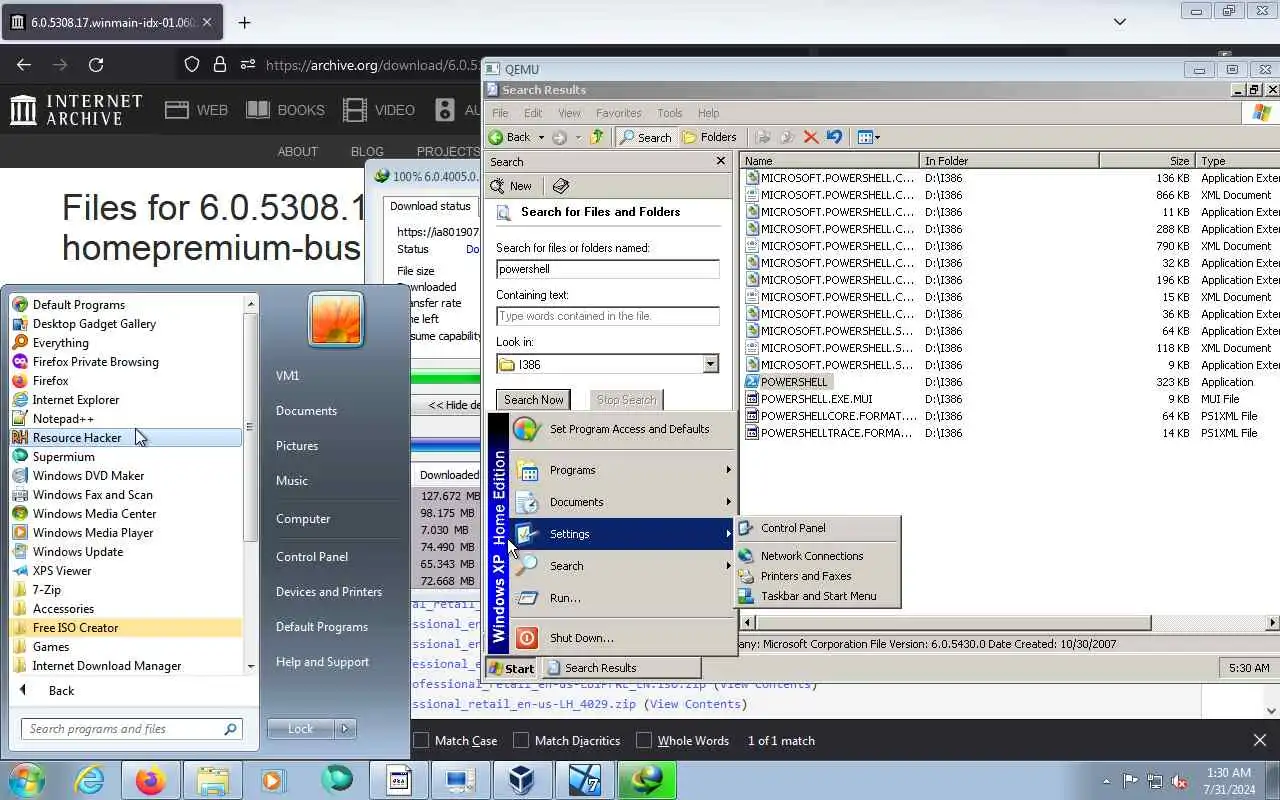Choose Run... in XP Start menu

624,597
